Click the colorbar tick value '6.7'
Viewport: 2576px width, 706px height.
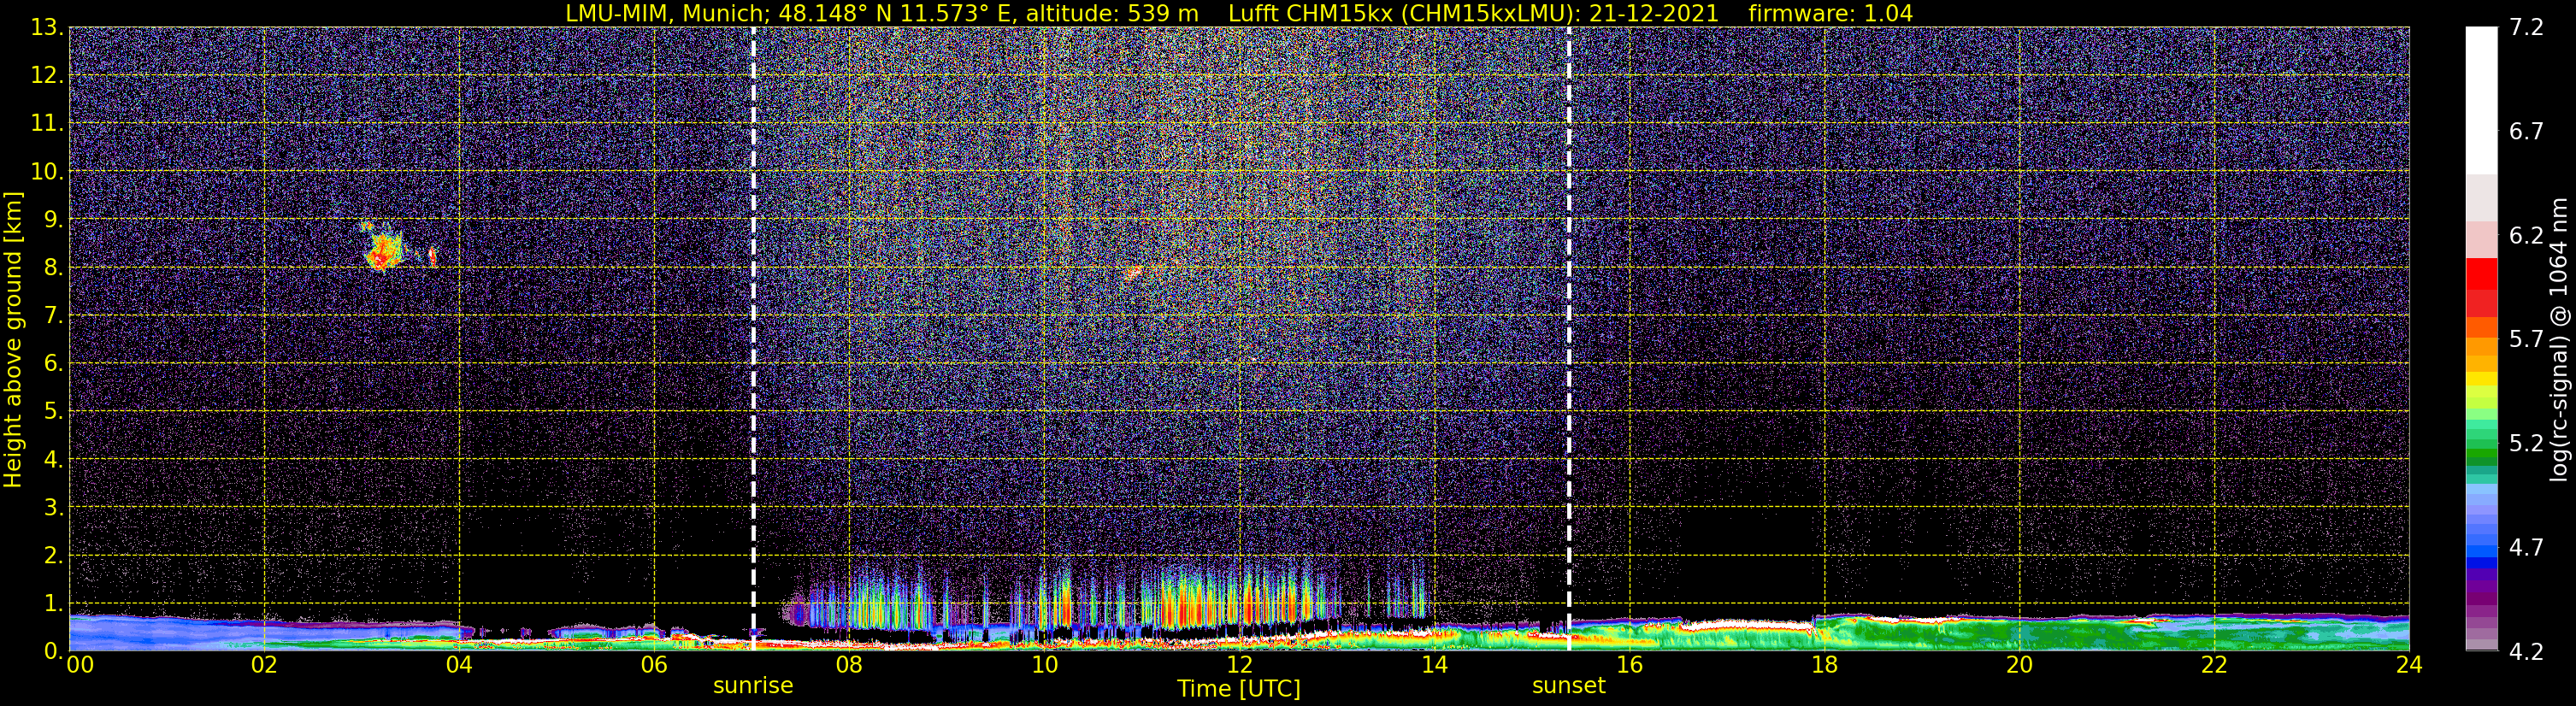(2526, 132)
